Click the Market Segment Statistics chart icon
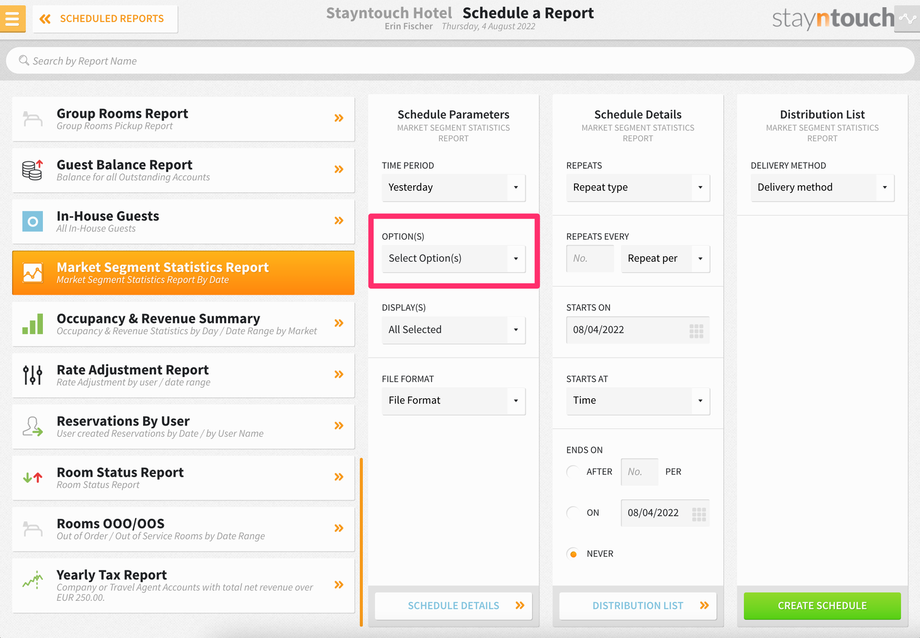 point(33,273)
